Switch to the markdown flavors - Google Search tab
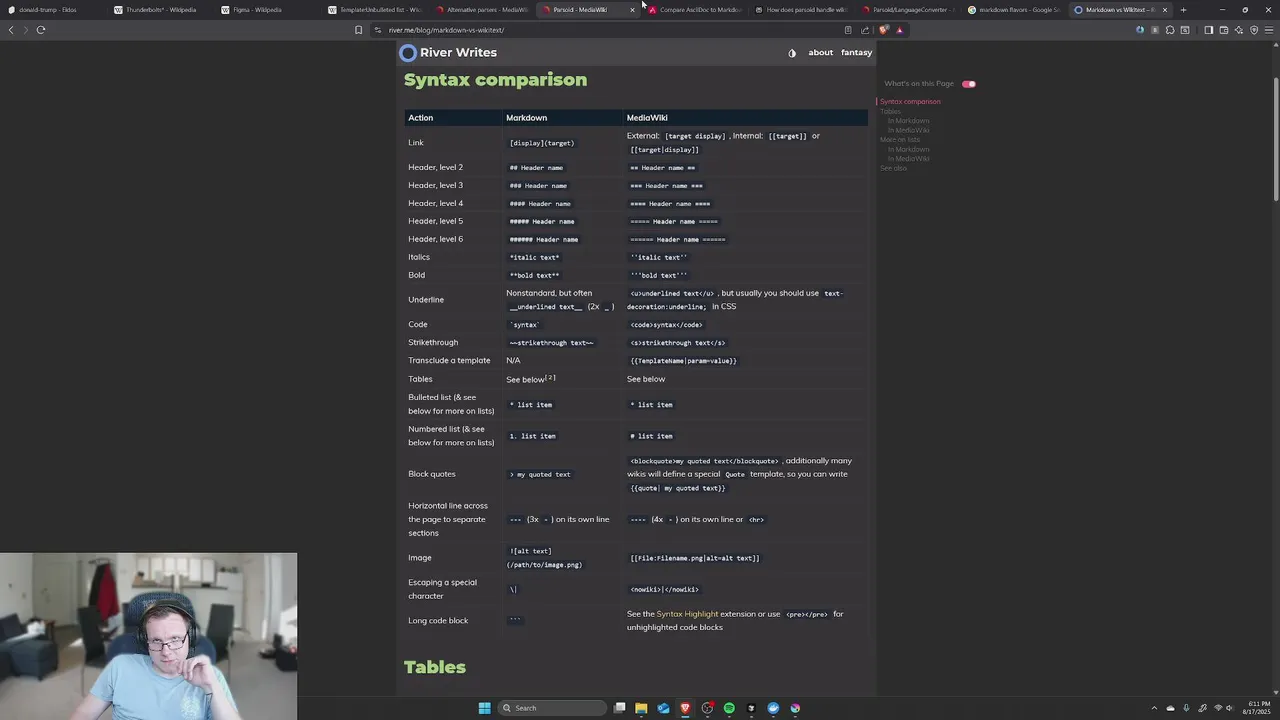This screenshot has height=720, width=1280. click(1017, 10)
